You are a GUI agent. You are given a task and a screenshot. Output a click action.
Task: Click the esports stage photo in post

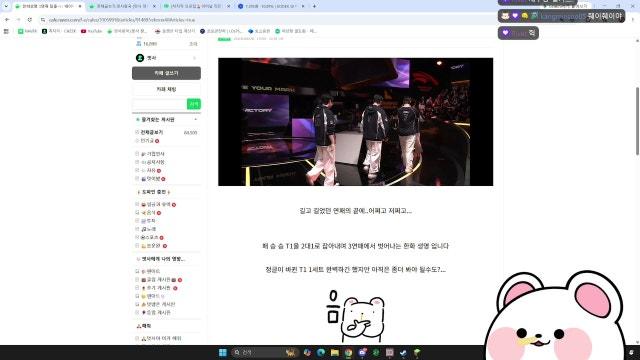356,122
